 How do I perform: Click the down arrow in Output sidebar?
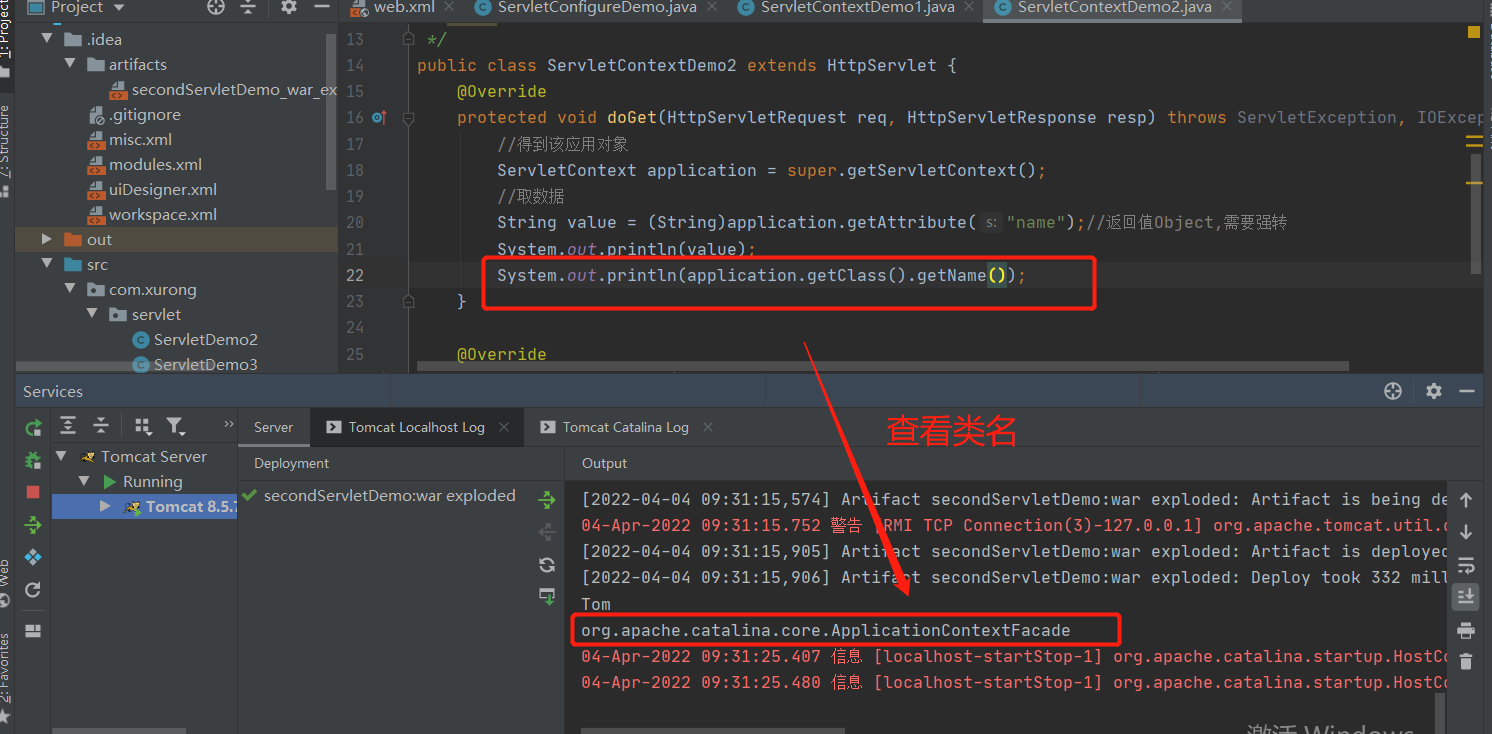1466,532
